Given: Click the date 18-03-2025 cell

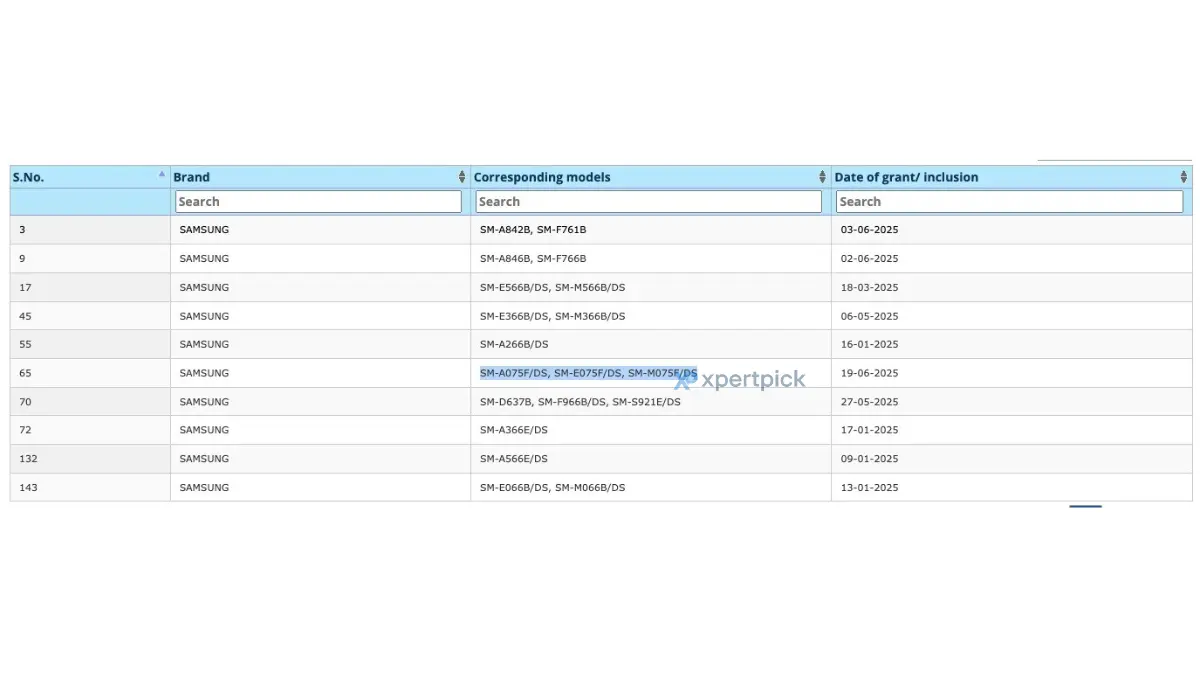Looking at the screenshot, I should (x=869, y=288).
